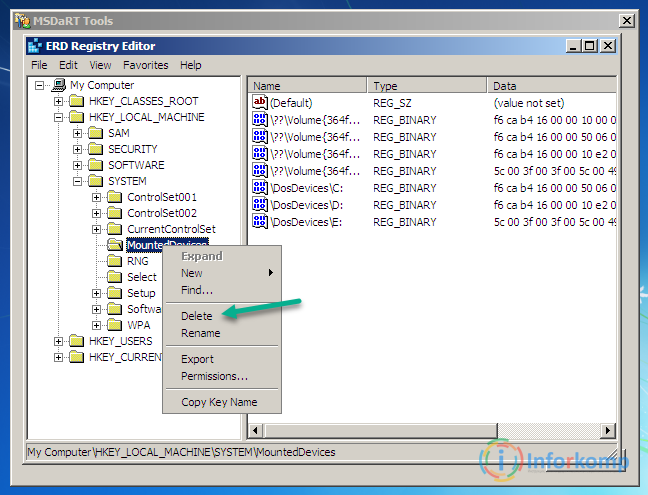Click the SECURITY folder icon
Image resolution: width=648 pixels, height=495 pixels.
tap(95, 149)
